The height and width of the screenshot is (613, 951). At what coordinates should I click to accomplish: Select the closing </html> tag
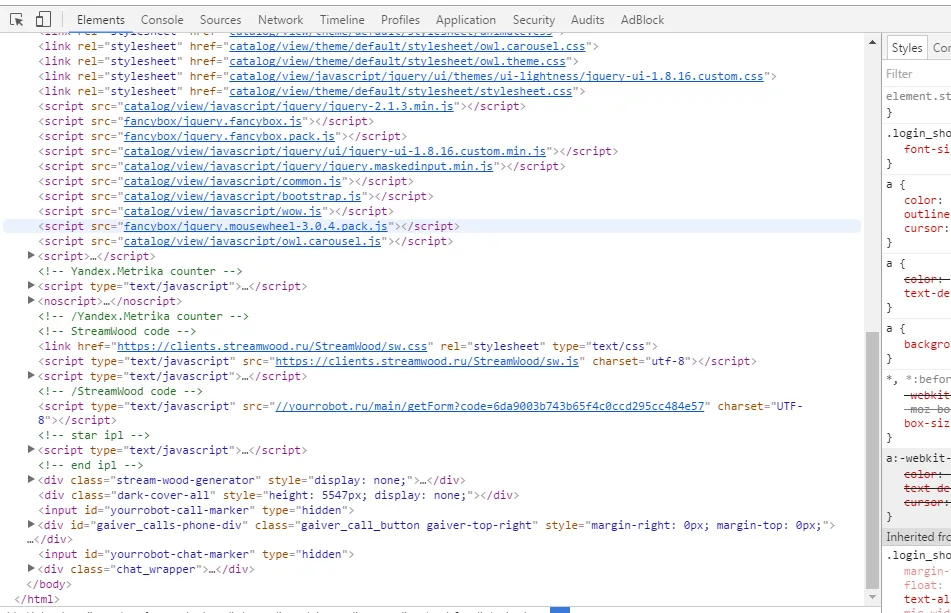coord(37,599)
